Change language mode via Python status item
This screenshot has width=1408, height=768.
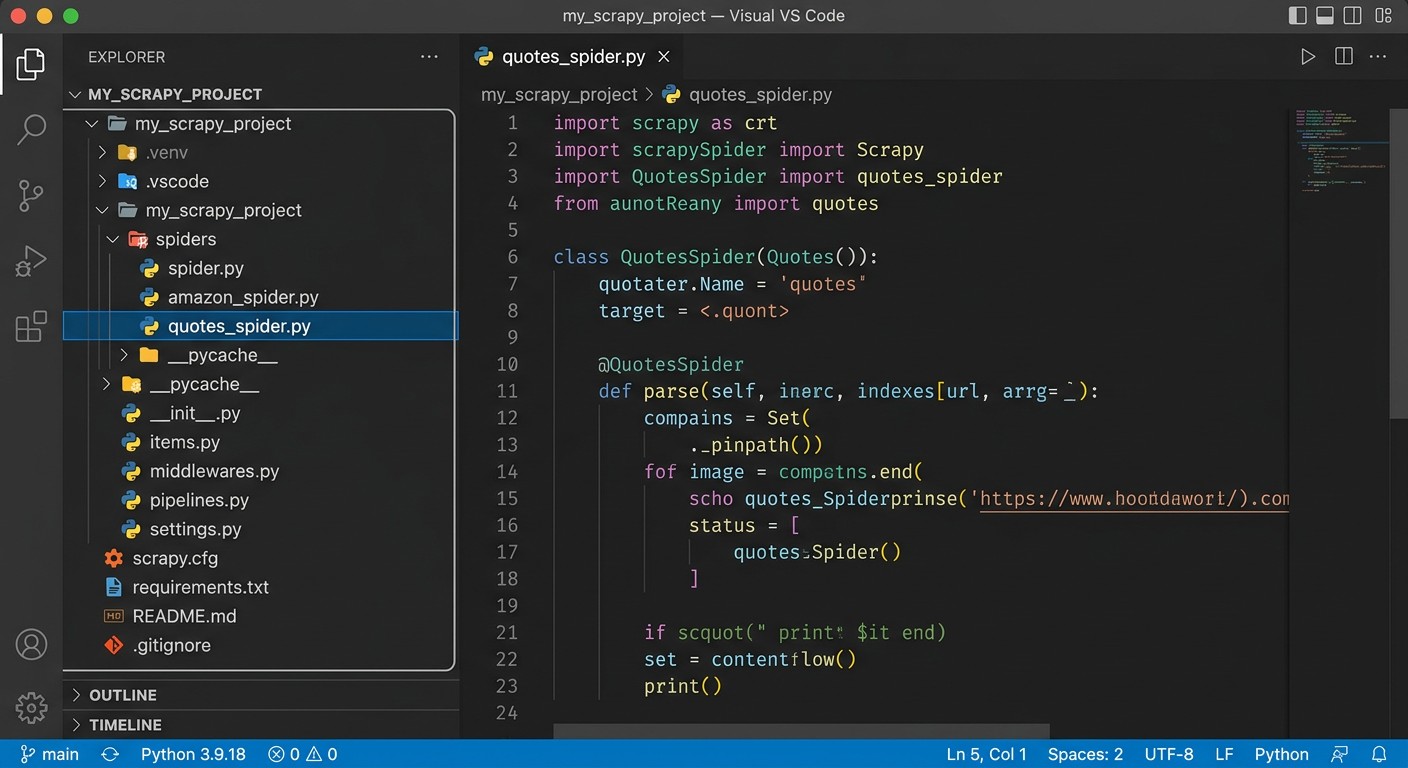click(1281, 754)
